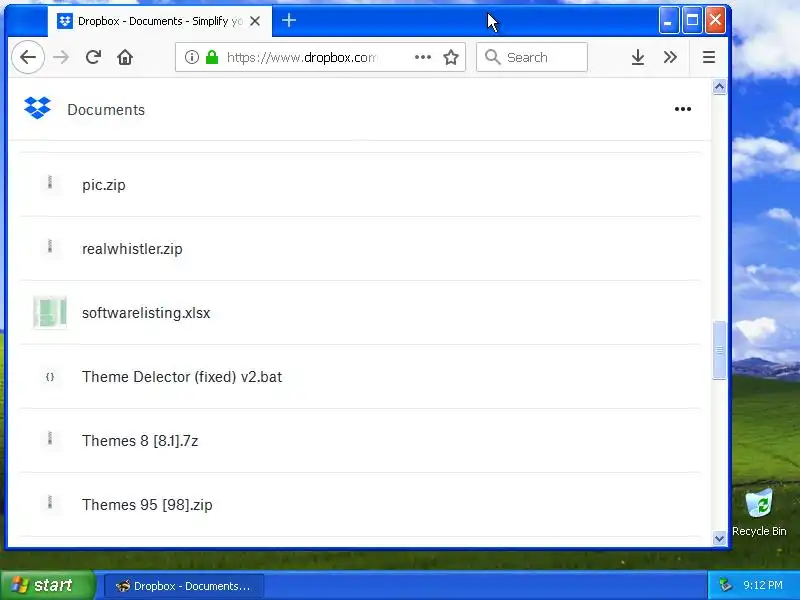The image size is (800, 600).
Task: Click the page scrollbar up arrow
Action: [719, 87]
